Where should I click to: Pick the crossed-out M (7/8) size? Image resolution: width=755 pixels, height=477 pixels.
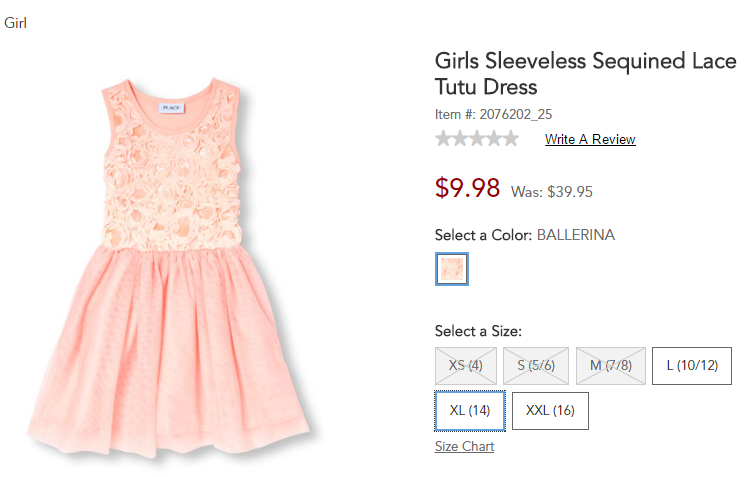pos(610,366)
